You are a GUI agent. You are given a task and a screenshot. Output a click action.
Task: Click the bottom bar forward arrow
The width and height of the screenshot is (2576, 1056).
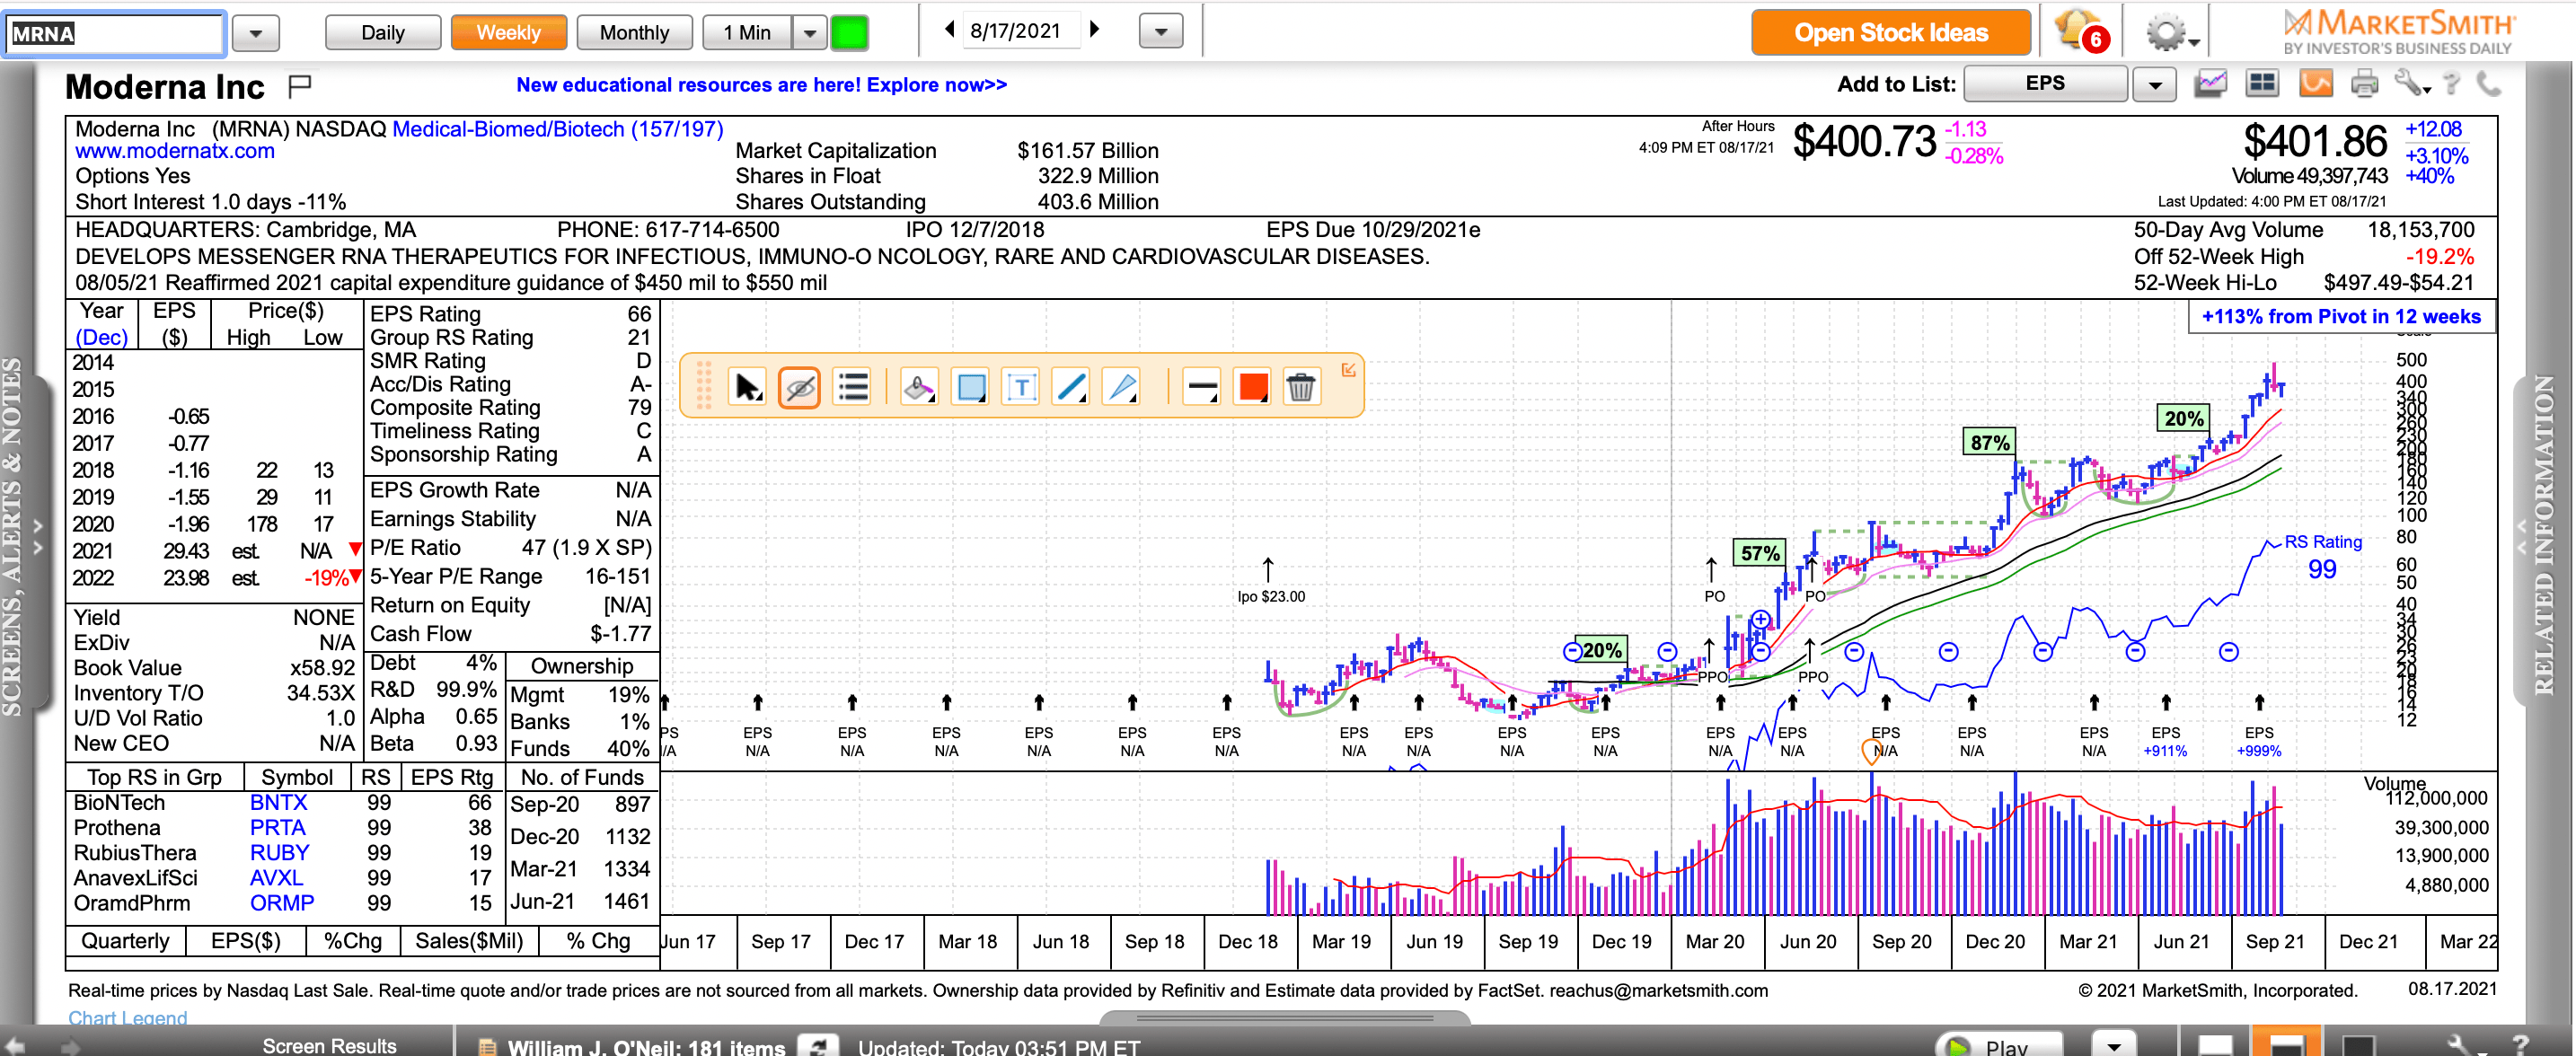pyautogui.click(x=70, y=1047)
